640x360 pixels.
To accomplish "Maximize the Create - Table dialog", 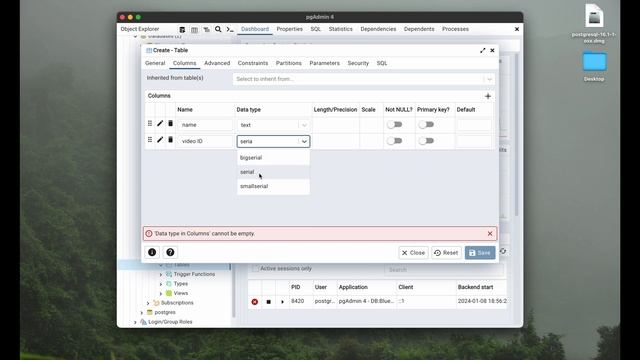I will 482,50.
